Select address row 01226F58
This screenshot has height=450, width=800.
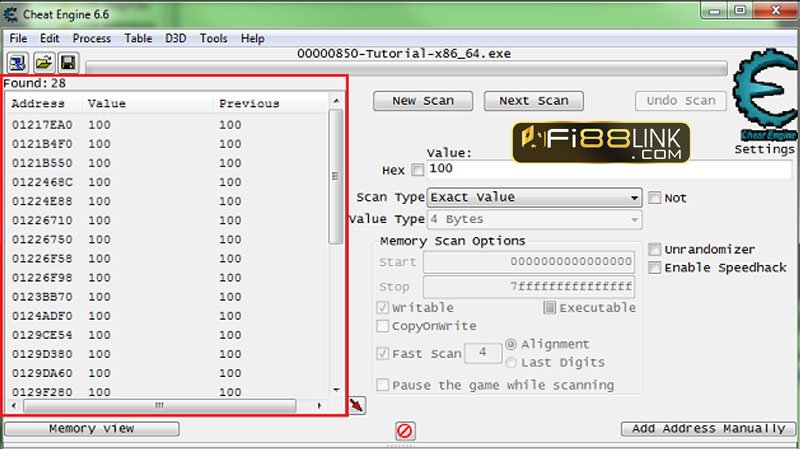pos(167,259)
